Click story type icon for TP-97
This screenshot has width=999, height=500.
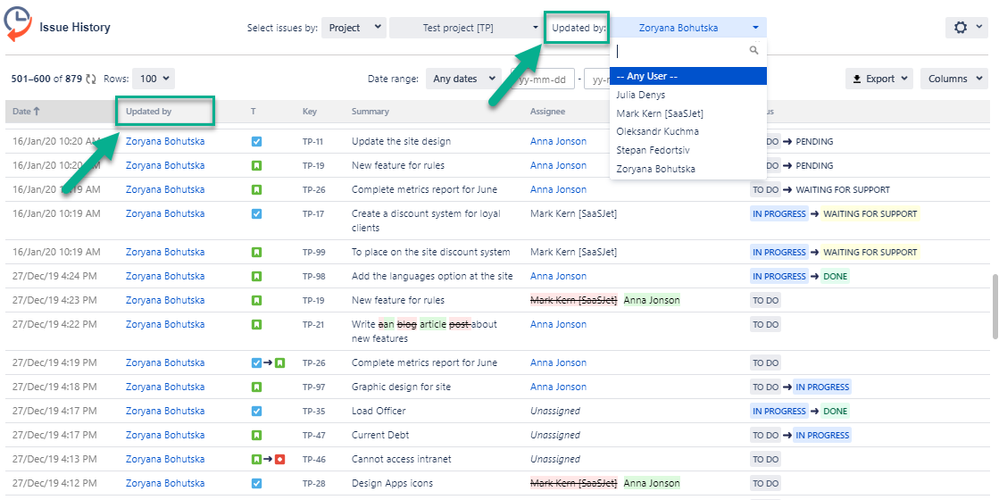(x=256, y=387)
